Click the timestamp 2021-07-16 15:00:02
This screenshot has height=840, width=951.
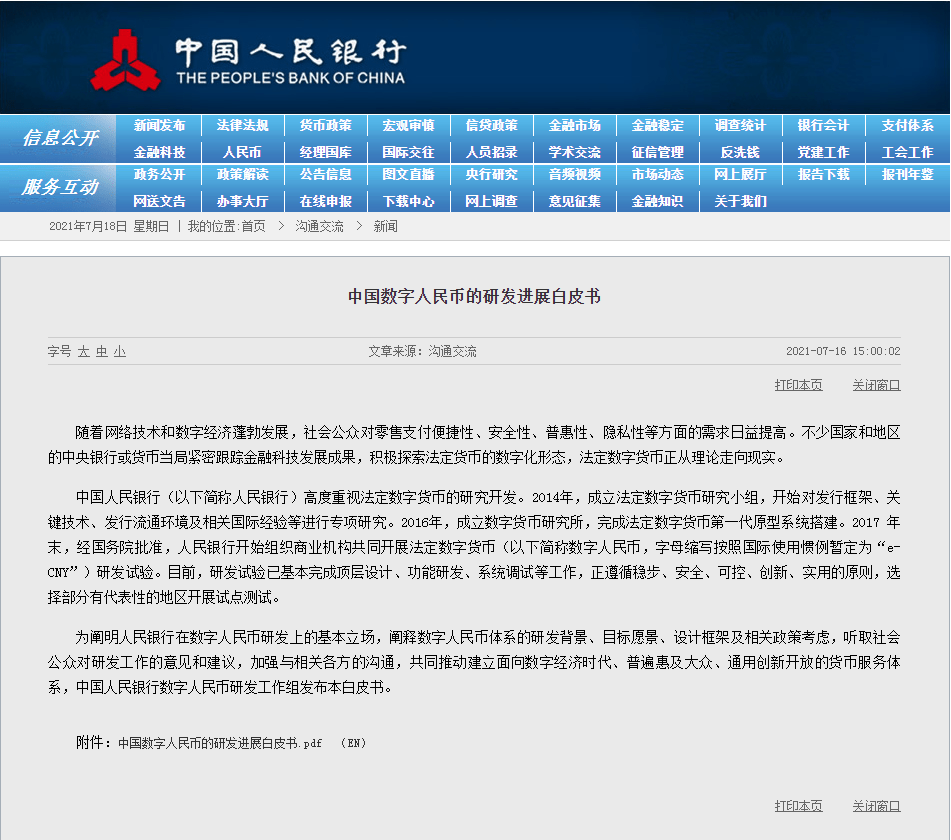[843, 352]
